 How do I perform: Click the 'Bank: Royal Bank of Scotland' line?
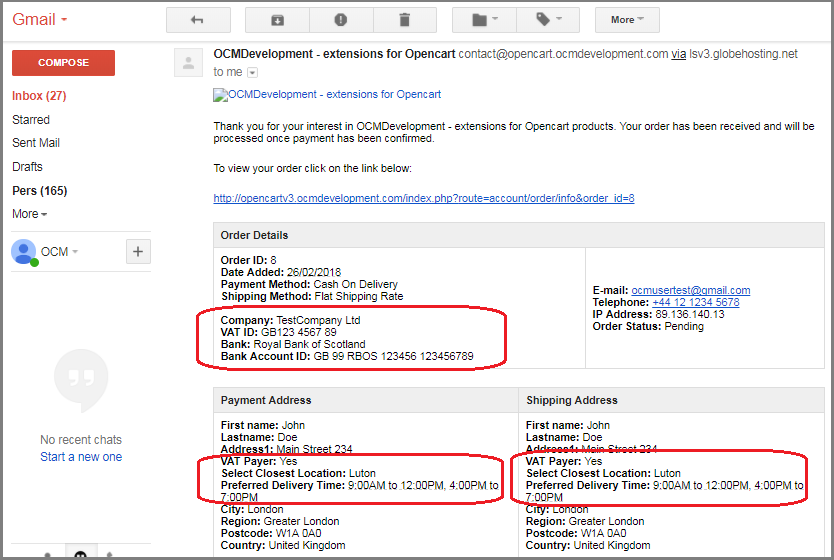(293, 345)
